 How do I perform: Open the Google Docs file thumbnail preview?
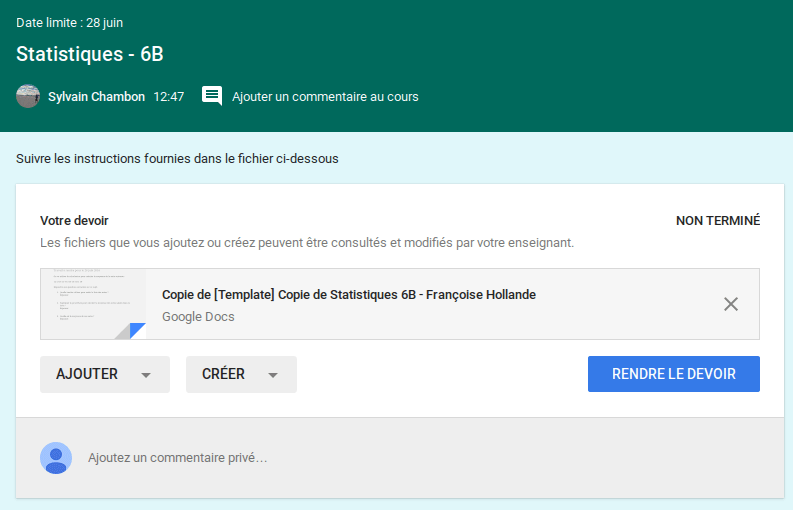[x=94, y=304]
